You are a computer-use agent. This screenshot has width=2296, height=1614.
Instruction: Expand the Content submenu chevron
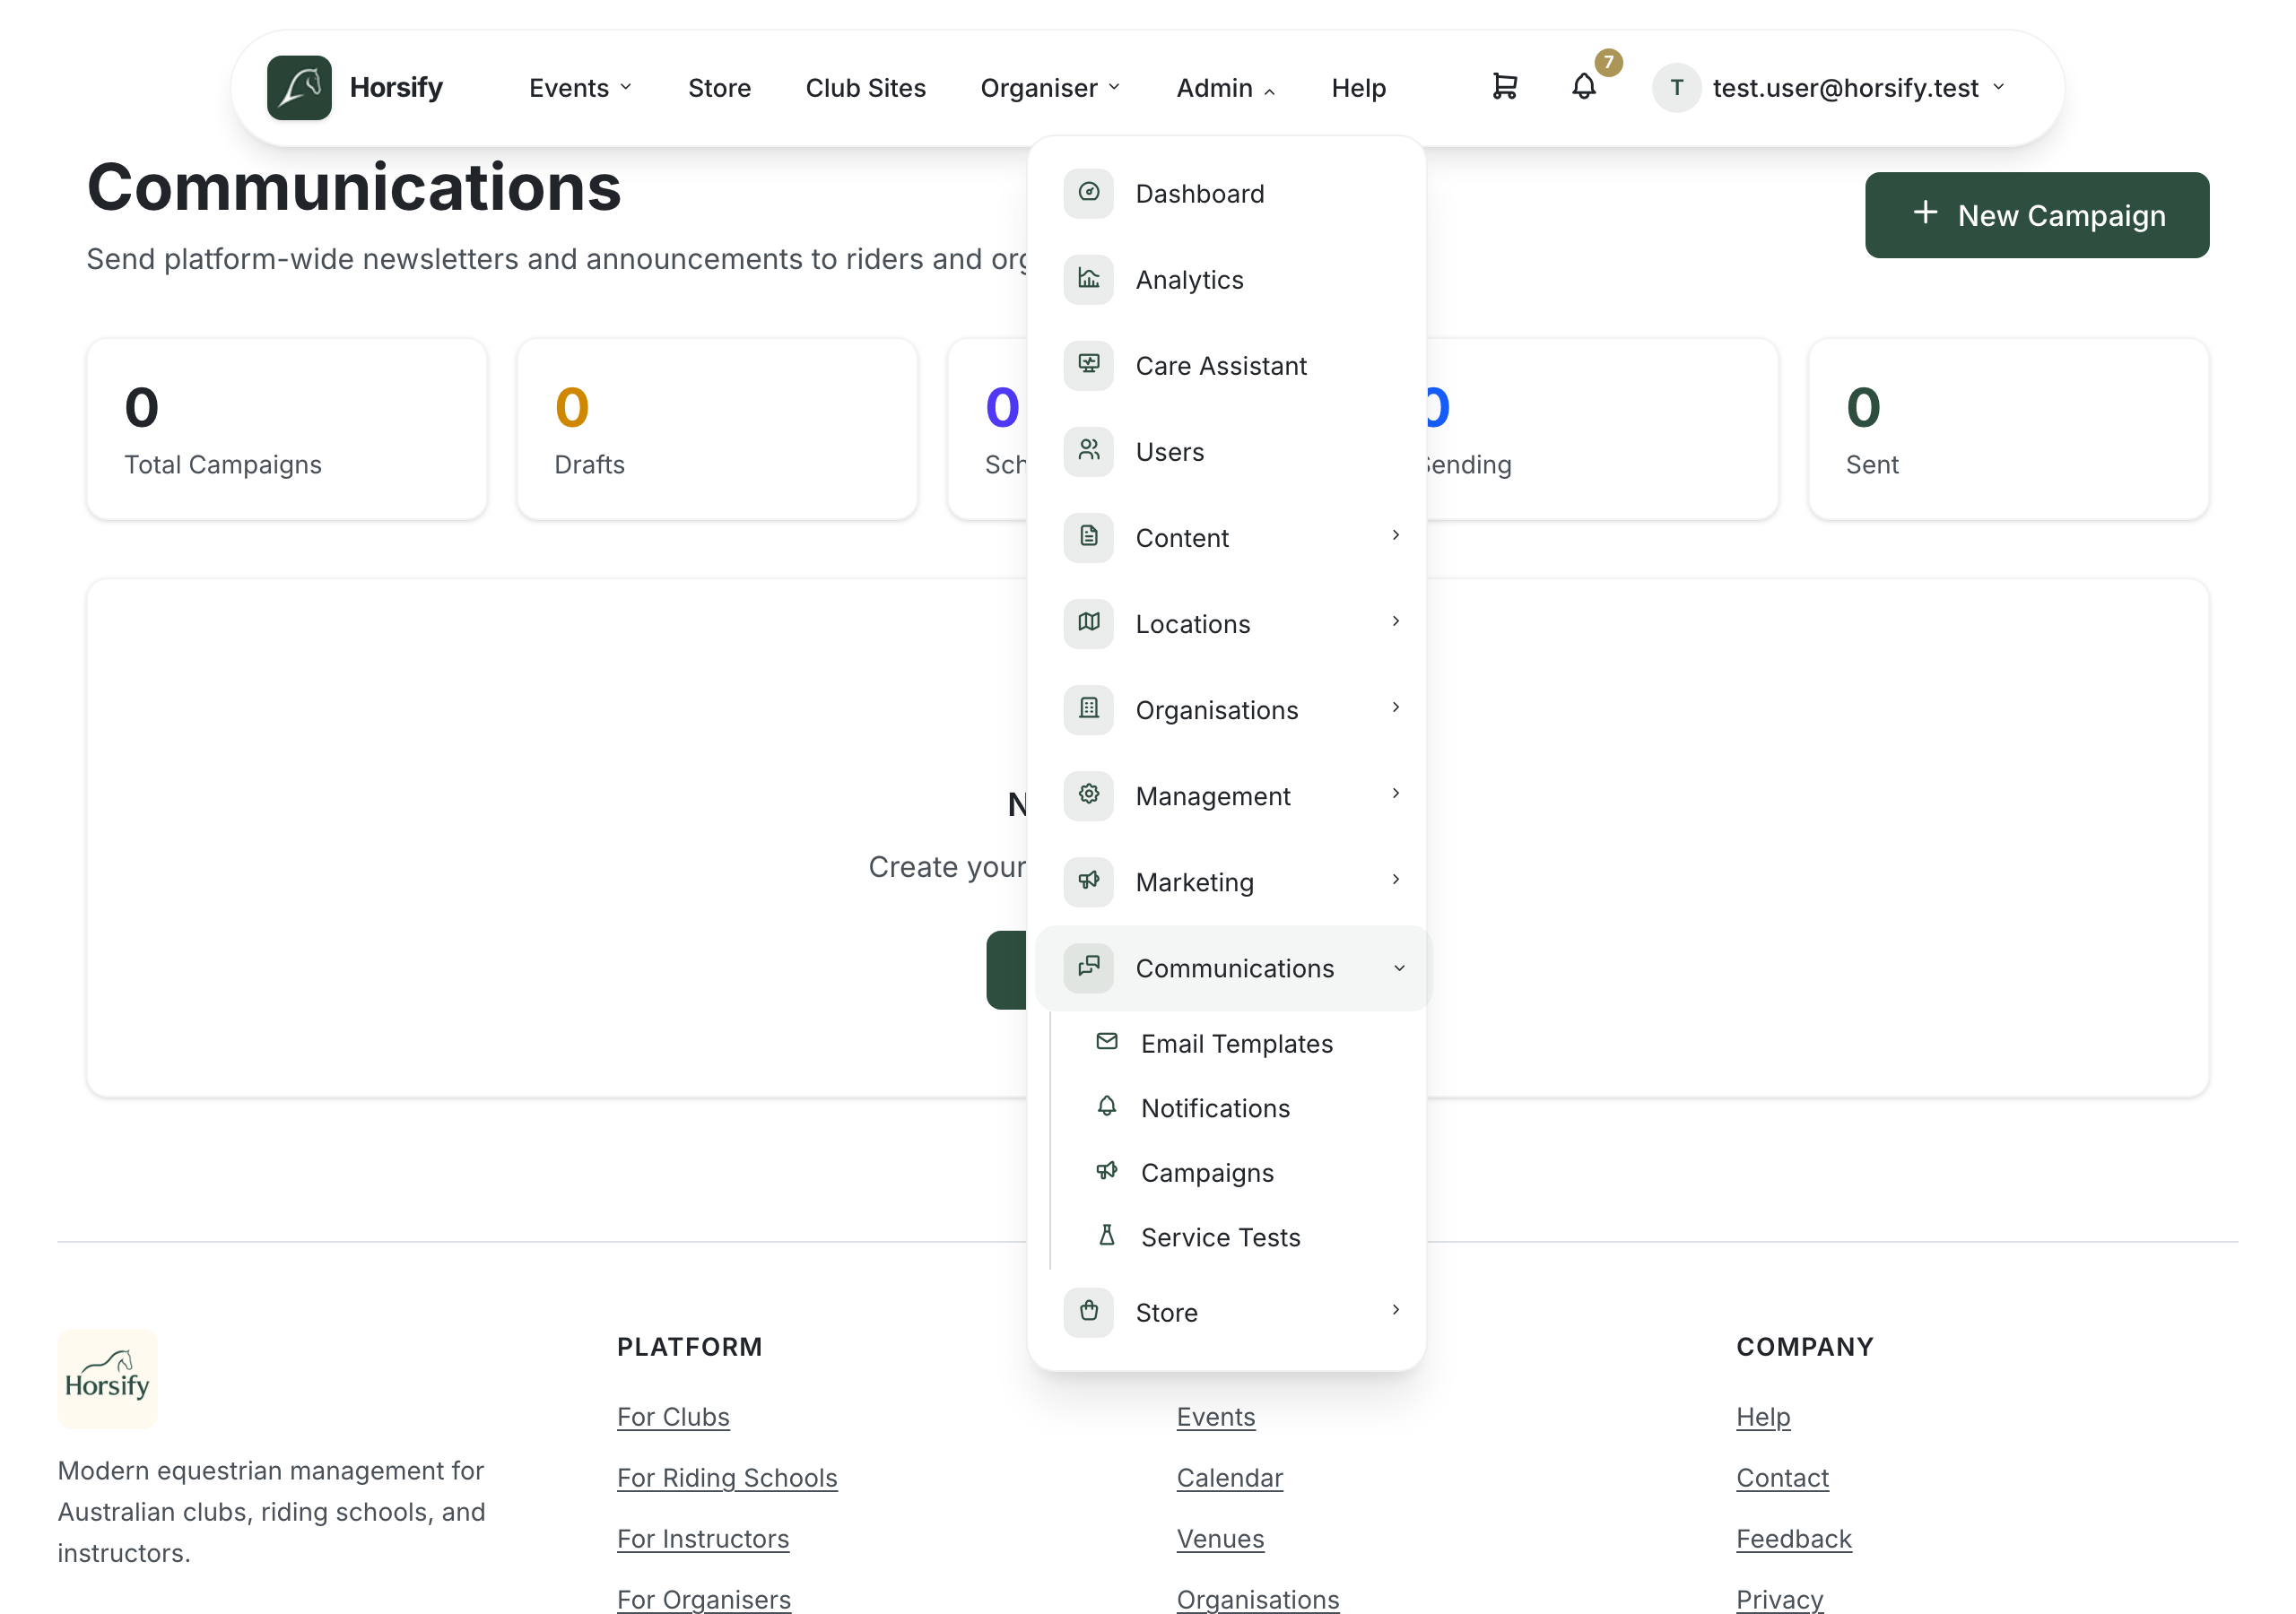tap(1396, 536)
